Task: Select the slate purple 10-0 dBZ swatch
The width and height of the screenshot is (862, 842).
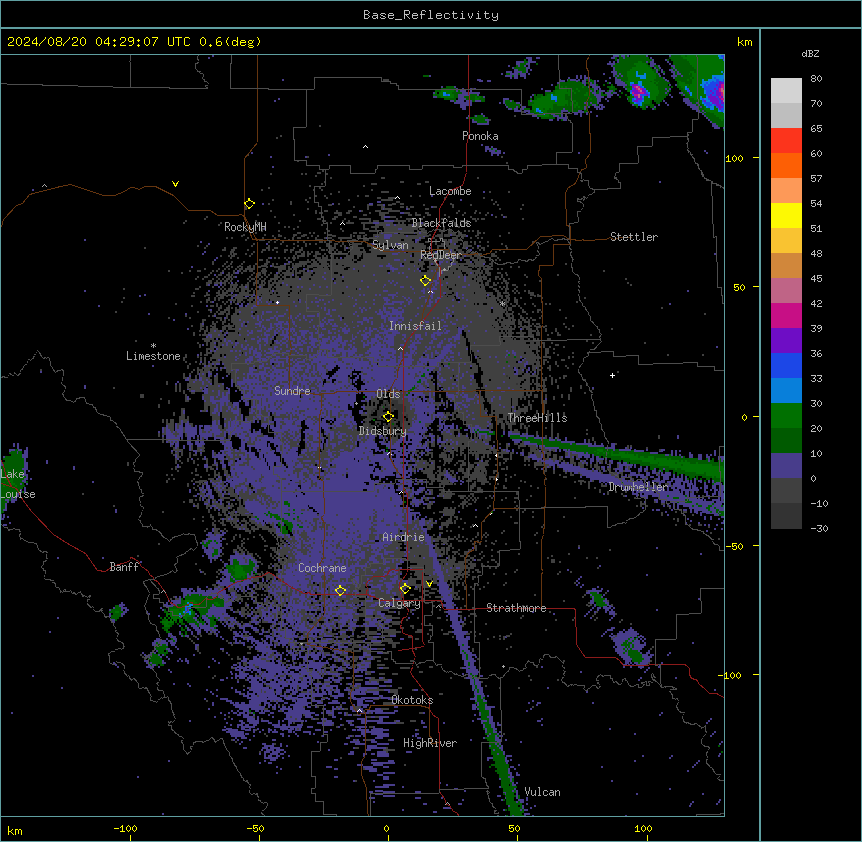Action: coord(786,466)
